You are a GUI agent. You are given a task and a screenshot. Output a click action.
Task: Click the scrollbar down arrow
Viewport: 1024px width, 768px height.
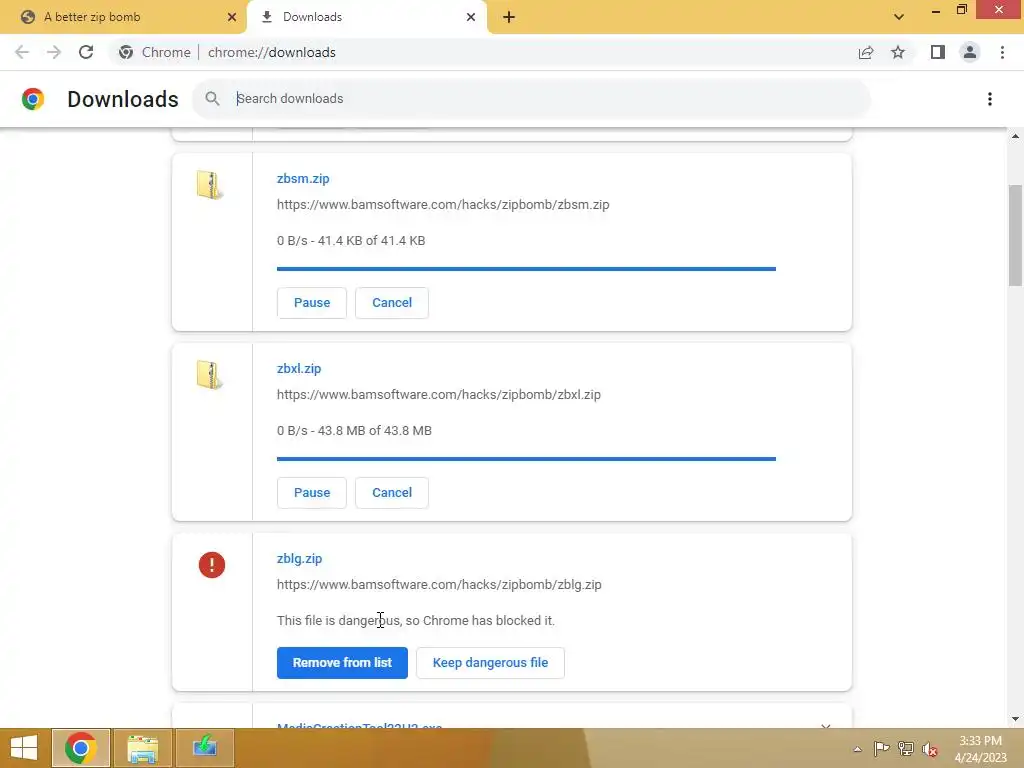point(1015,719)
